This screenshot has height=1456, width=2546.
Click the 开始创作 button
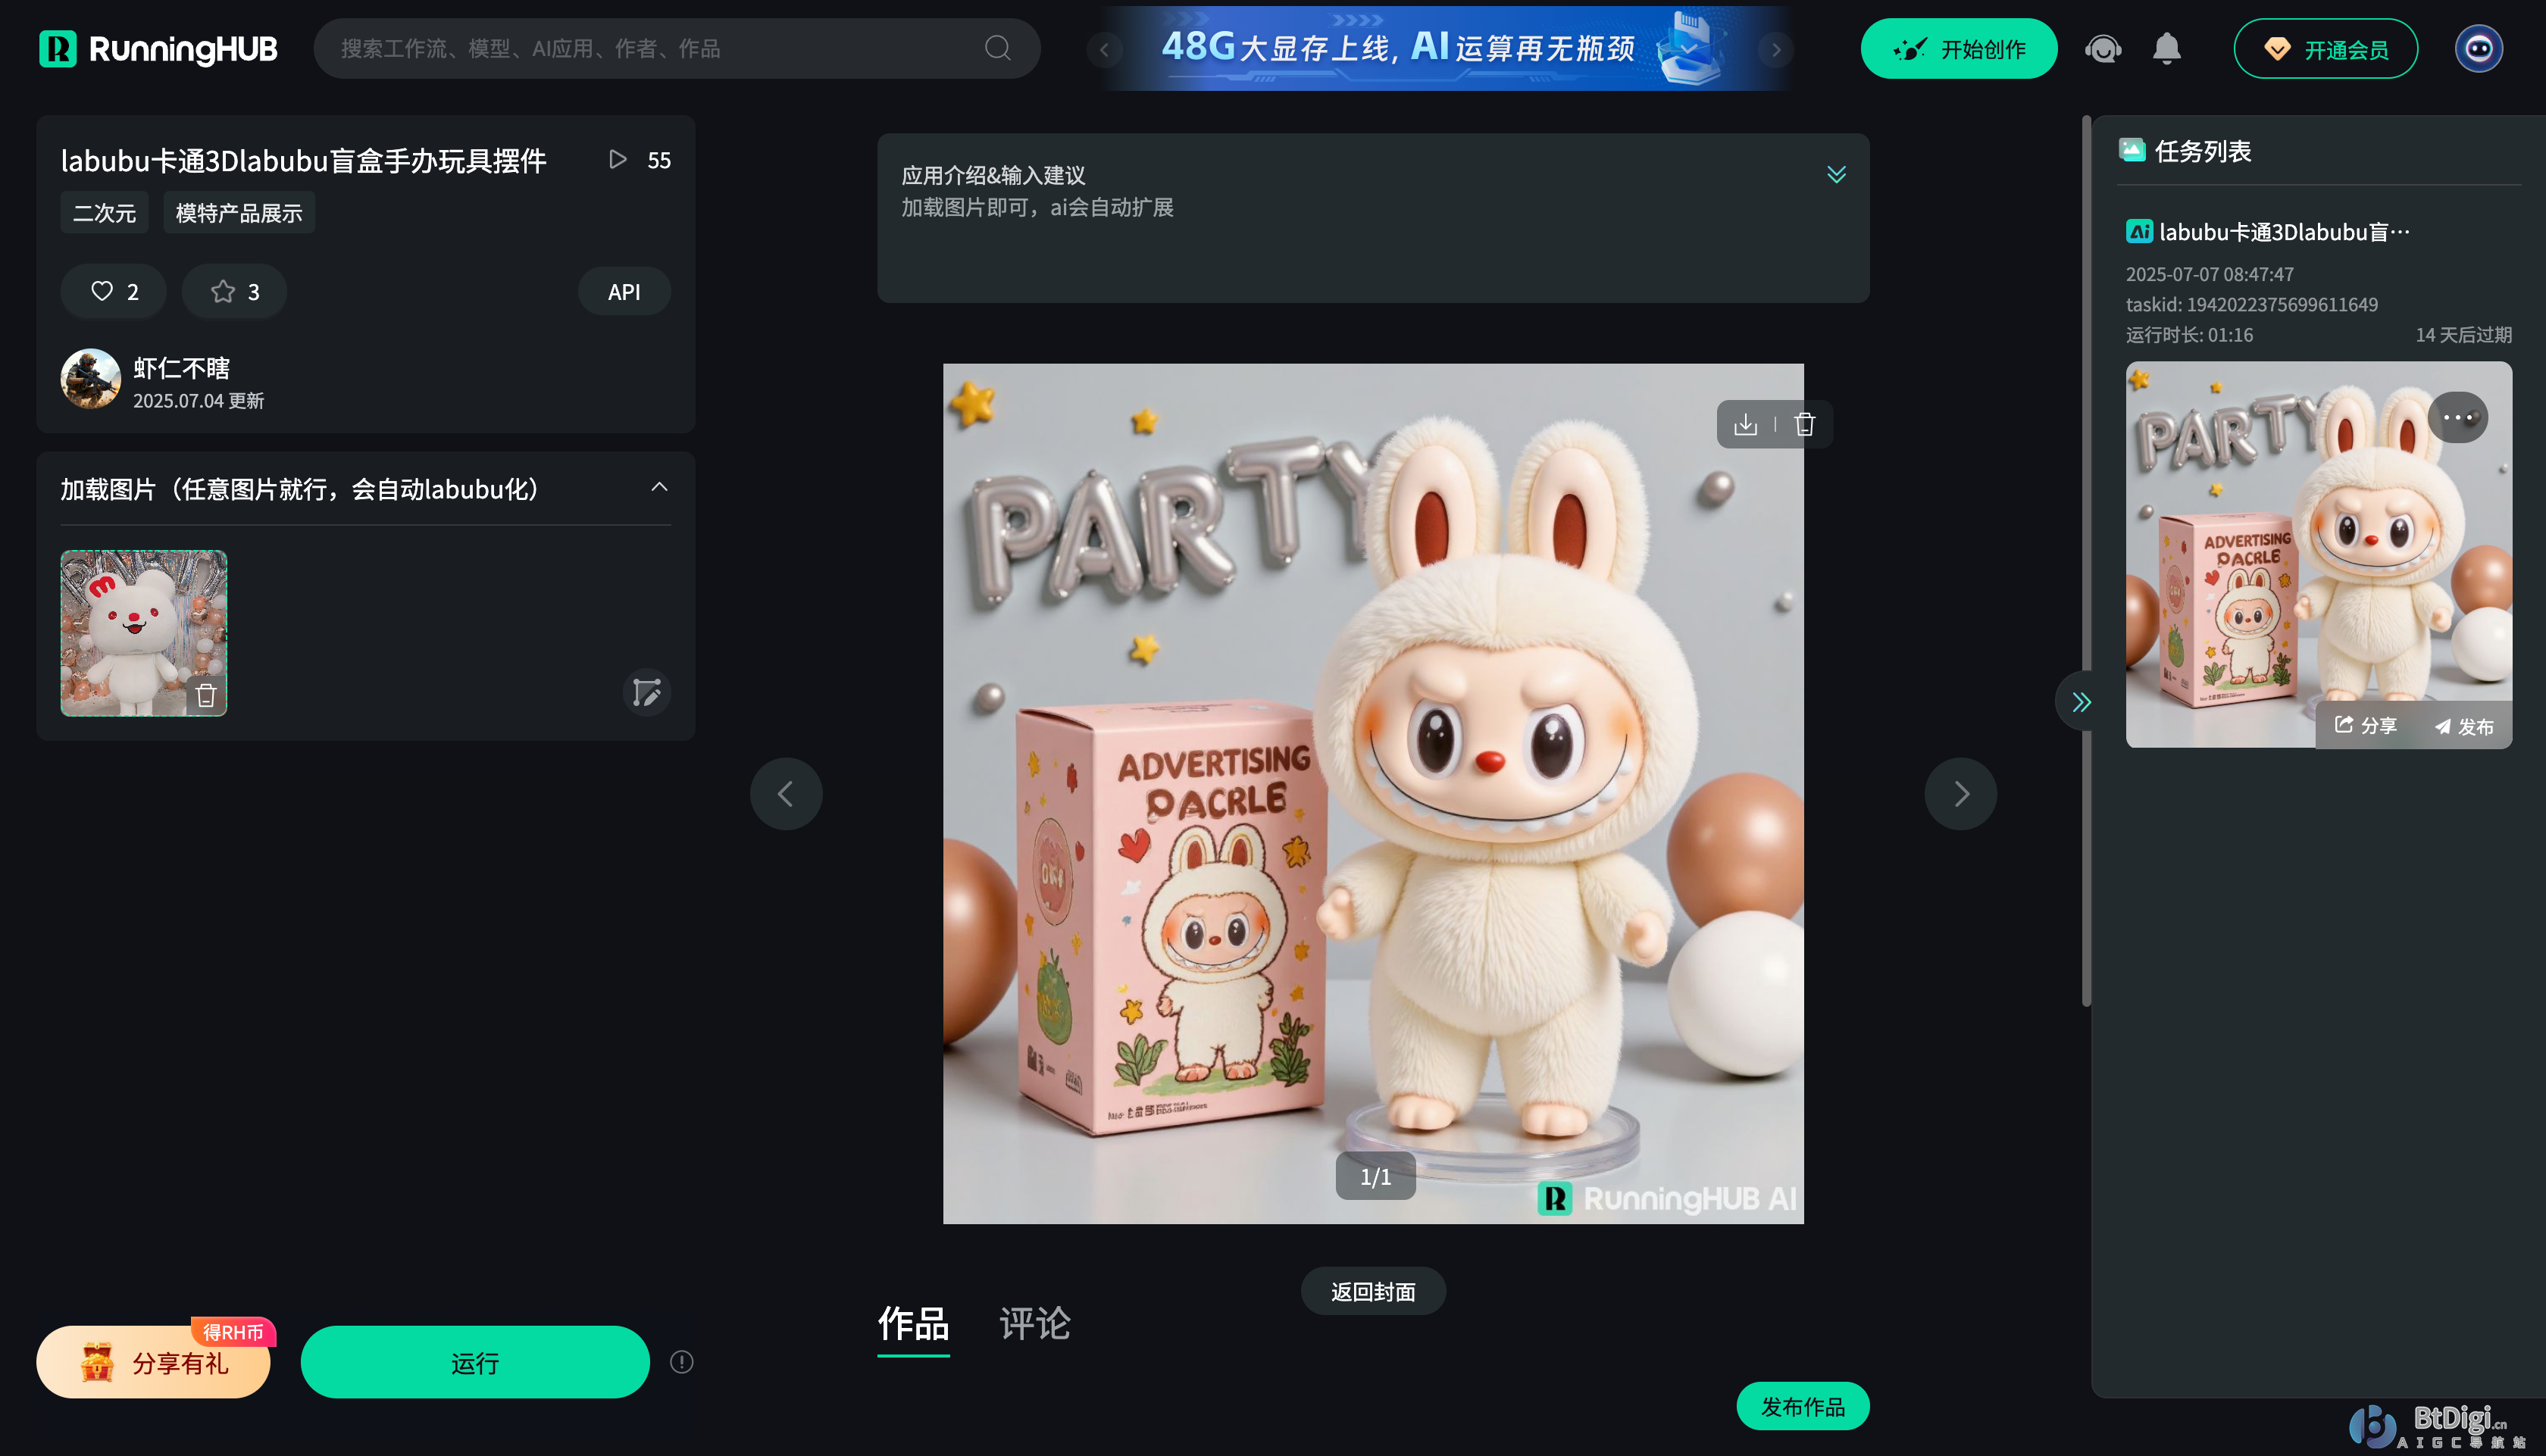coord(1958,49)
